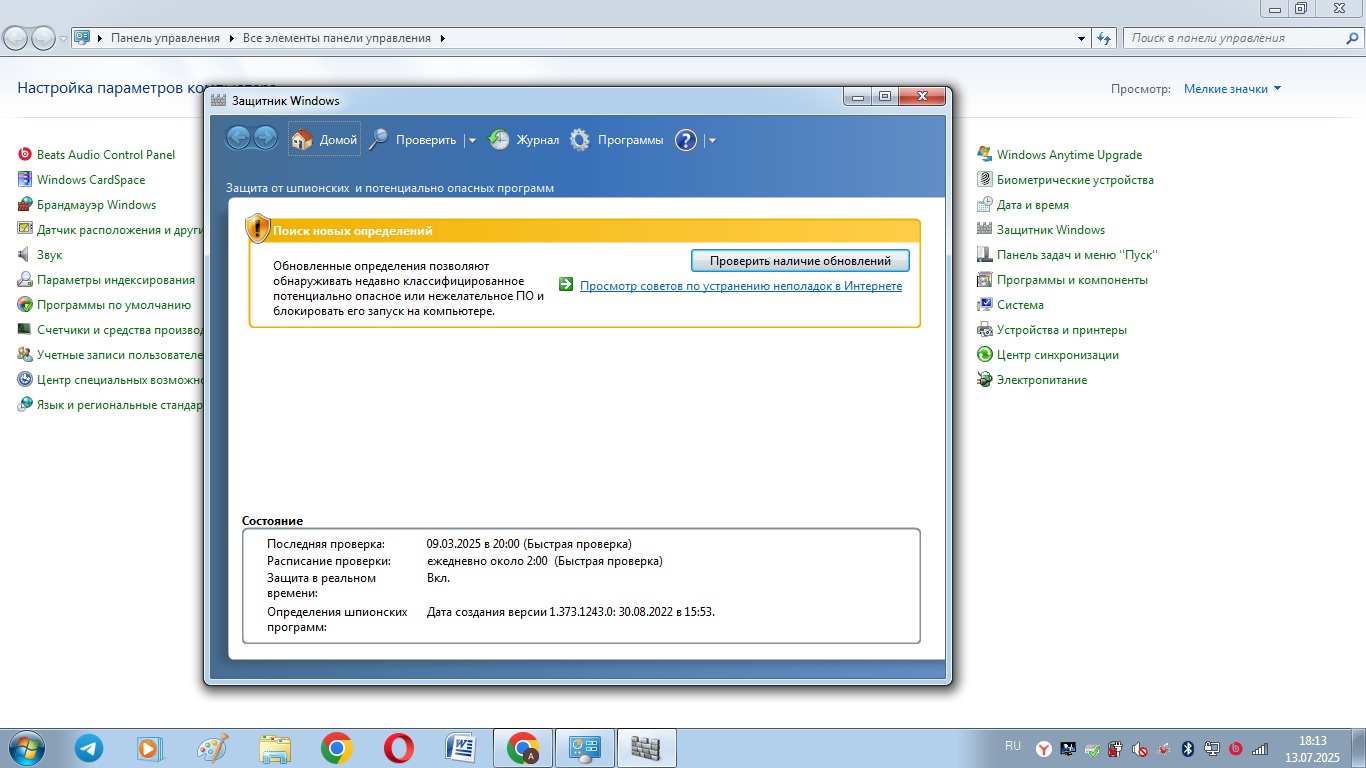Screen dimensions: 1366x768
Task: Open the media player taskbar icon
Action: [x=149, y=748]
